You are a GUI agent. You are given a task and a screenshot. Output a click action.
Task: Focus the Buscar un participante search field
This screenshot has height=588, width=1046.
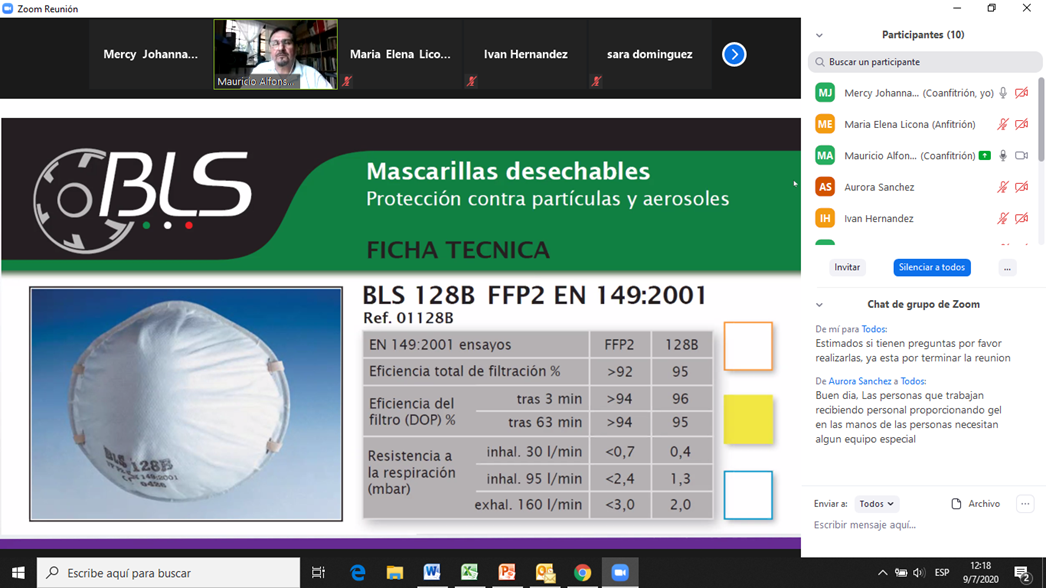point(925,62)
